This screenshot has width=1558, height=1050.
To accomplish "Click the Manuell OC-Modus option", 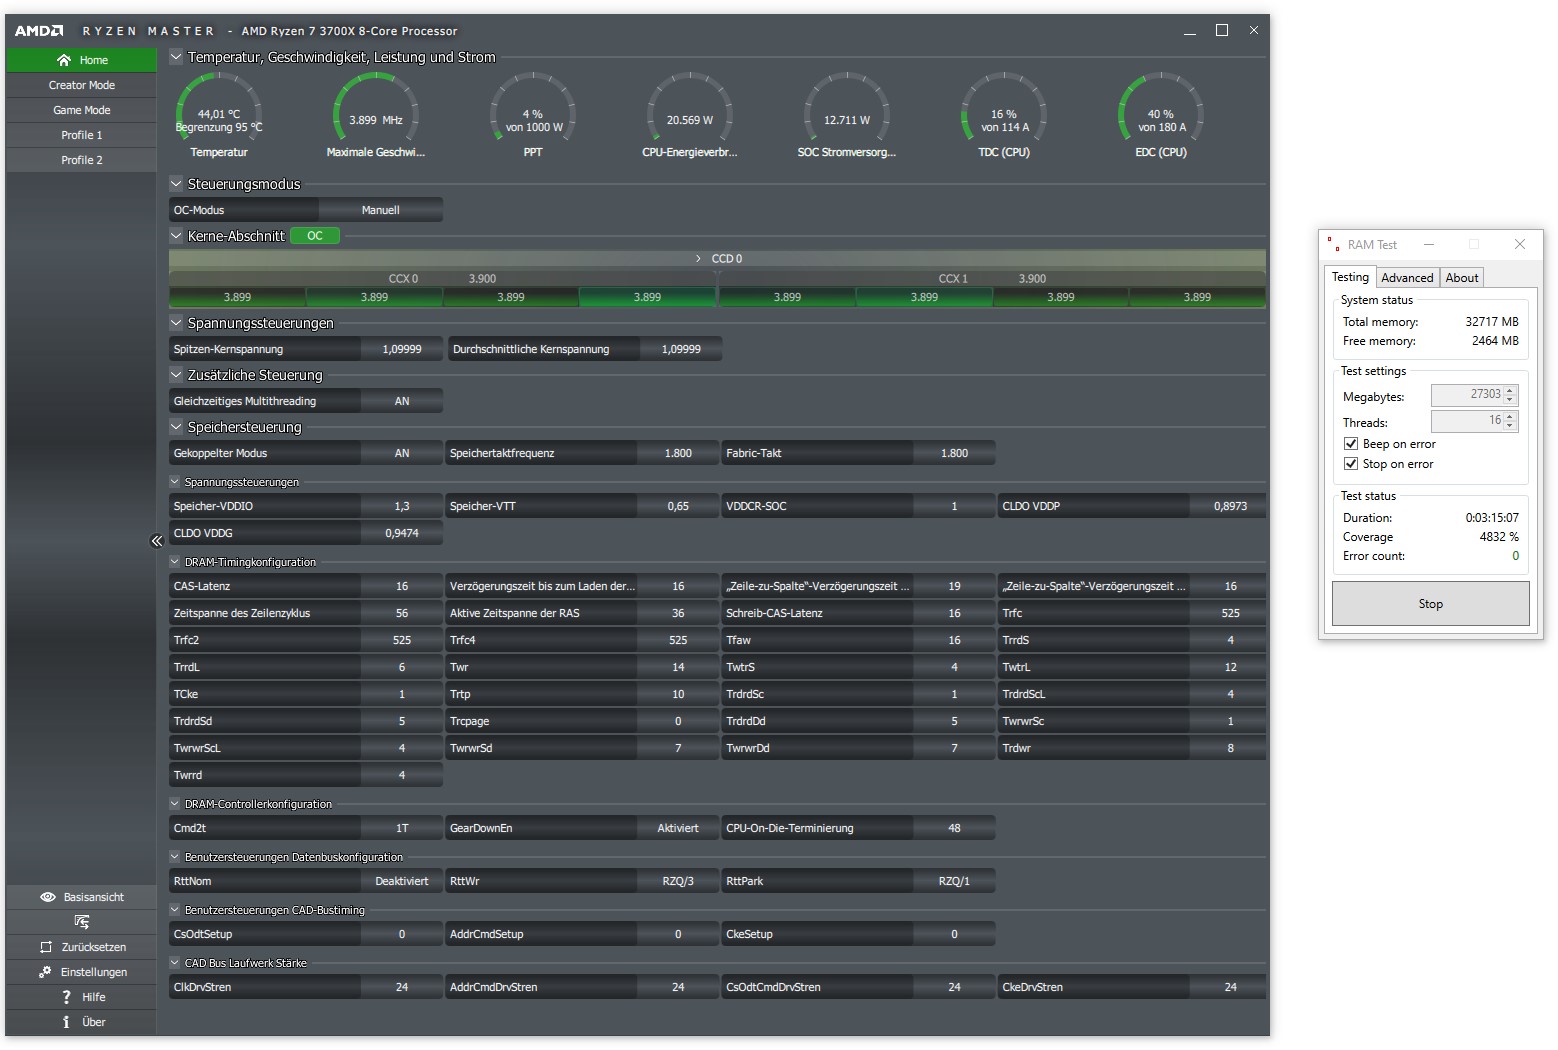I will tap(381, 210).
